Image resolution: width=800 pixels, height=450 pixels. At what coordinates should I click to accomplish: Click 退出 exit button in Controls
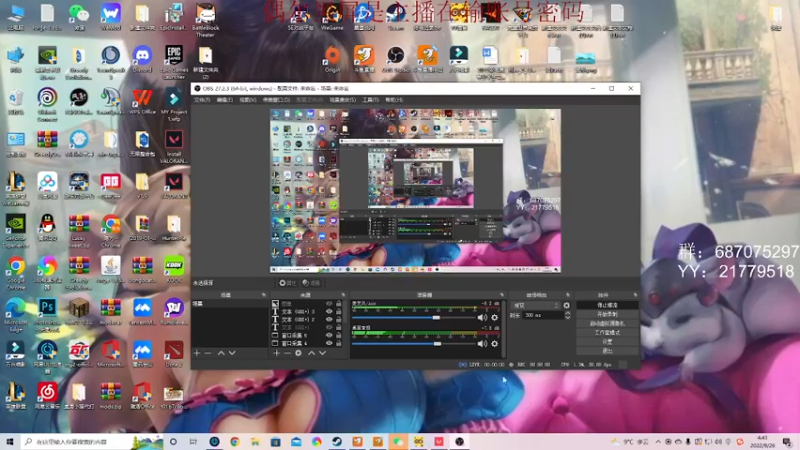point(607,351)
